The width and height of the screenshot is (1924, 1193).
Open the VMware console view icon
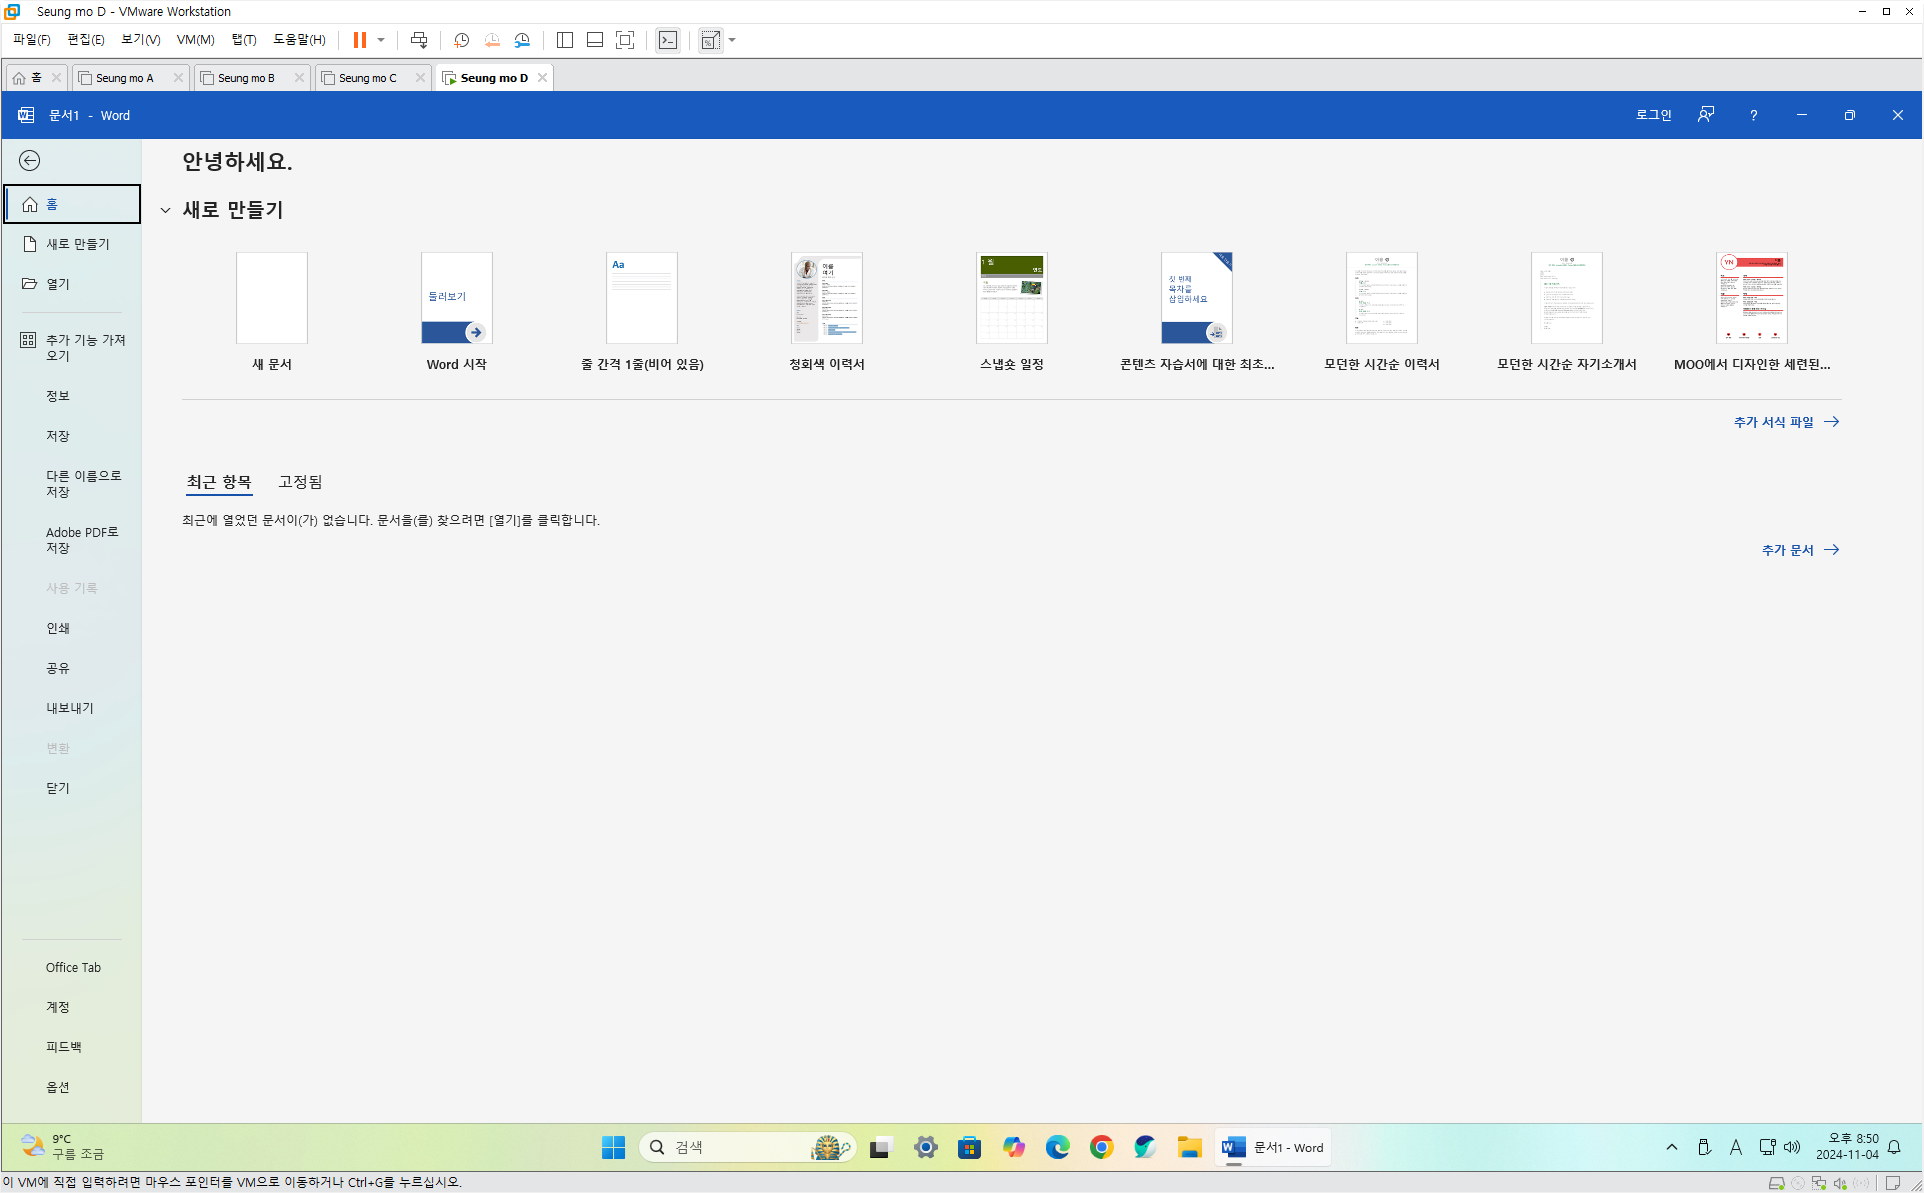[x=668, y=40]
